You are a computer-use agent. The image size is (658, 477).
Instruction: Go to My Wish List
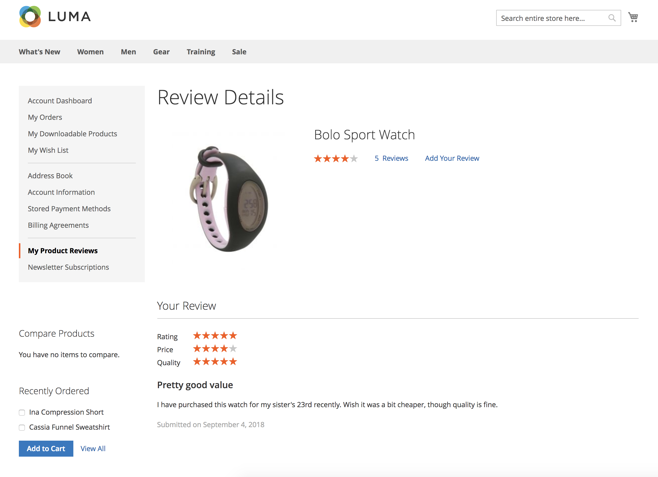48,150
